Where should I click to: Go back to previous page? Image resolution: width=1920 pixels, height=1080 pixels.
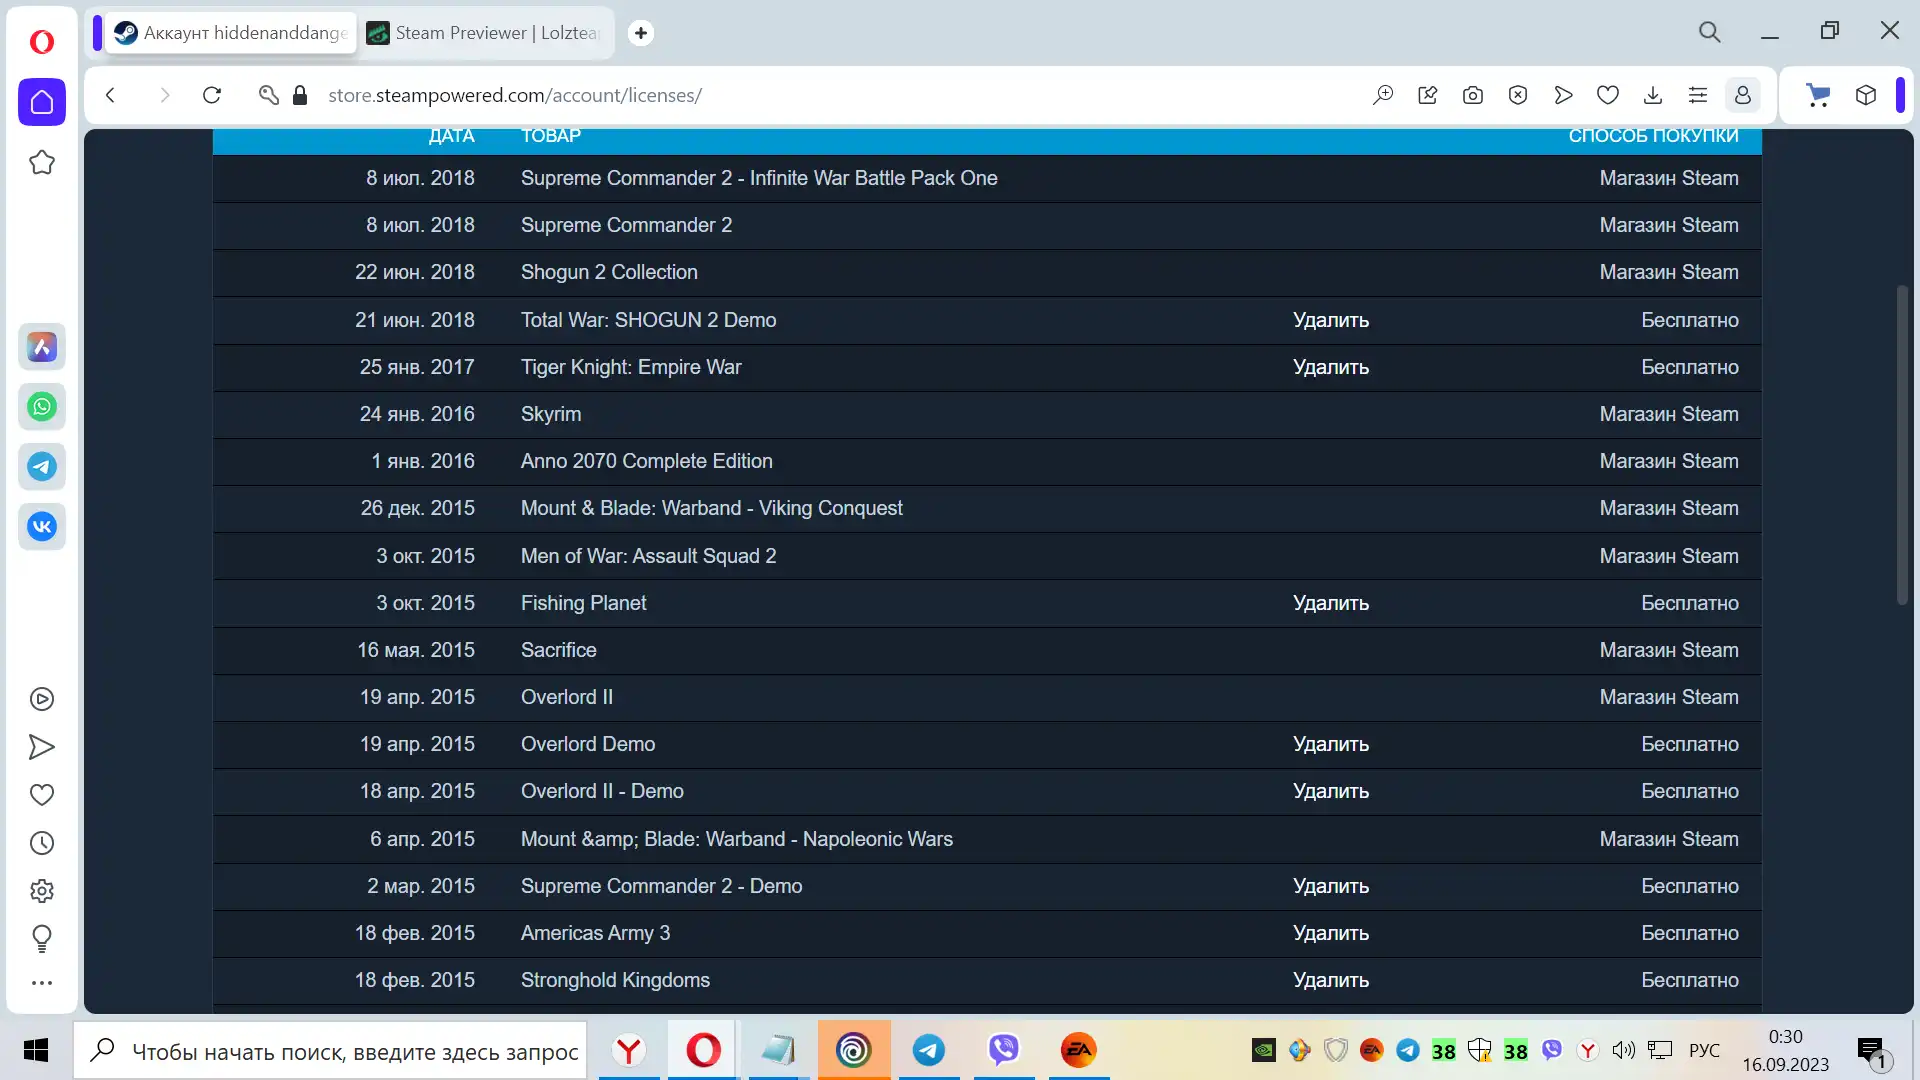(x=111, y=95)
